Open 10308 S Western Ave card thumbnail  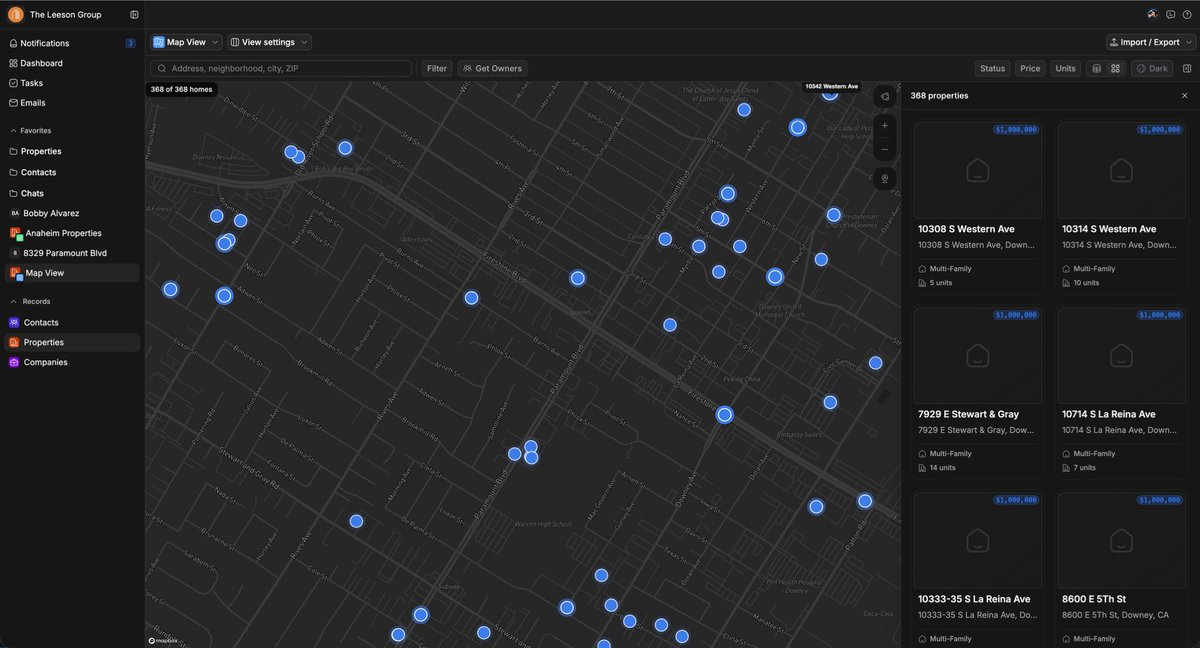pyautogui.click(x=978, y=170)
